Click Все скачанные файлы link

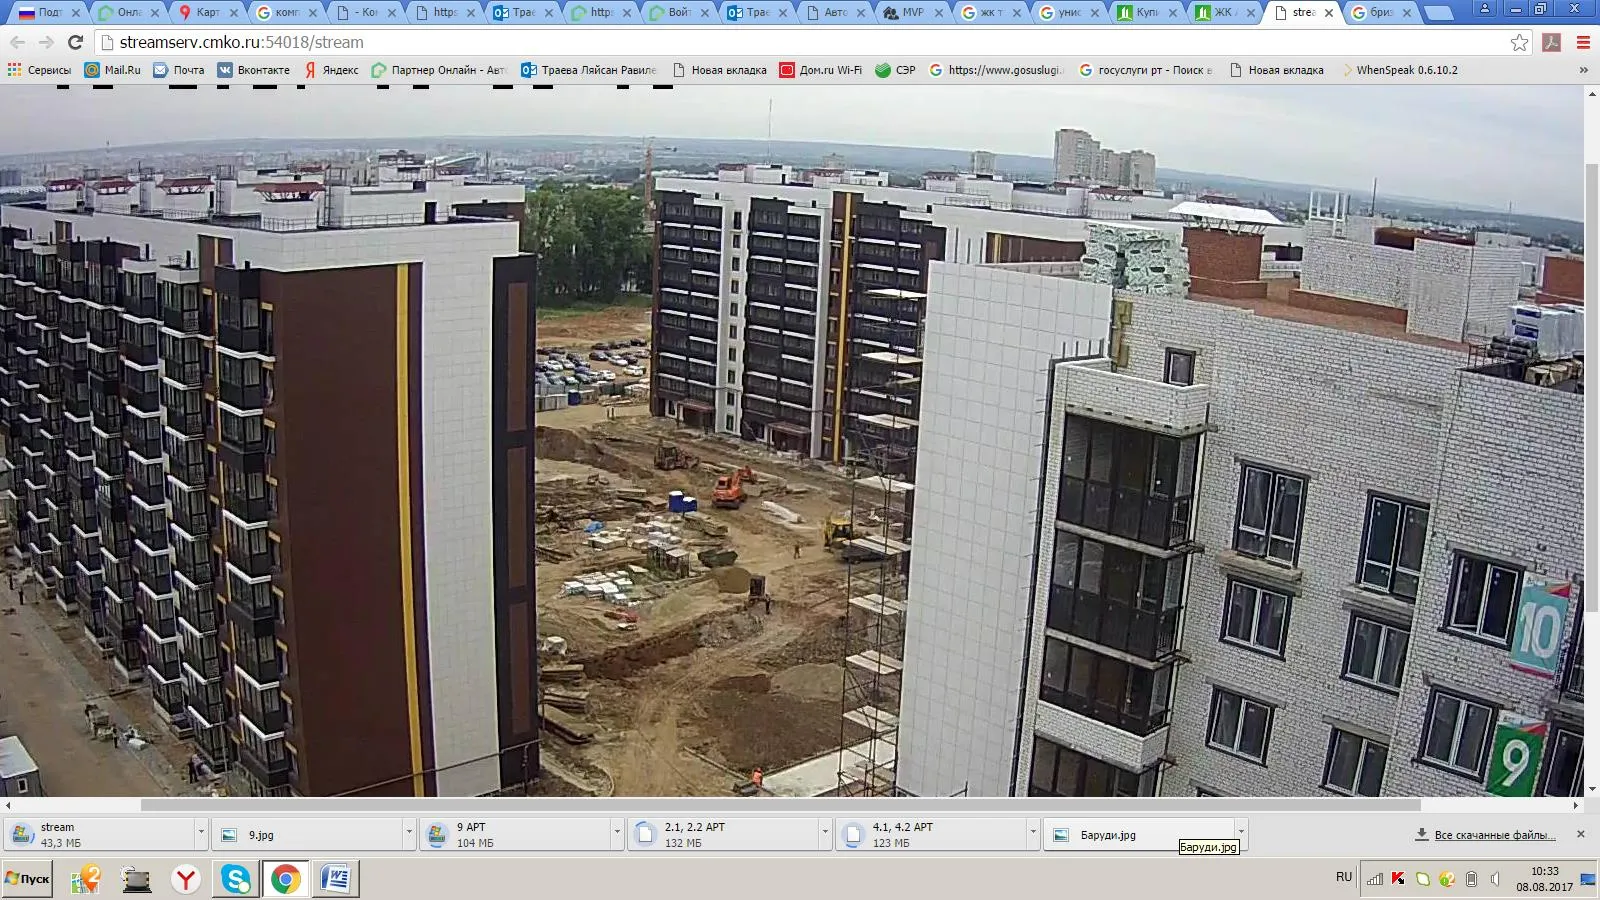(x=1494, y=835)
